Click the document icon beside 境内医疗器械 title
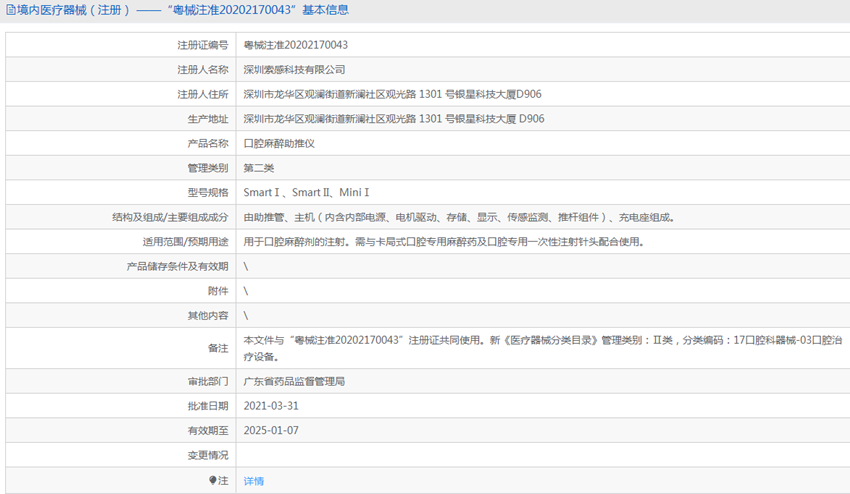850x494 pixels. [10, 10]
